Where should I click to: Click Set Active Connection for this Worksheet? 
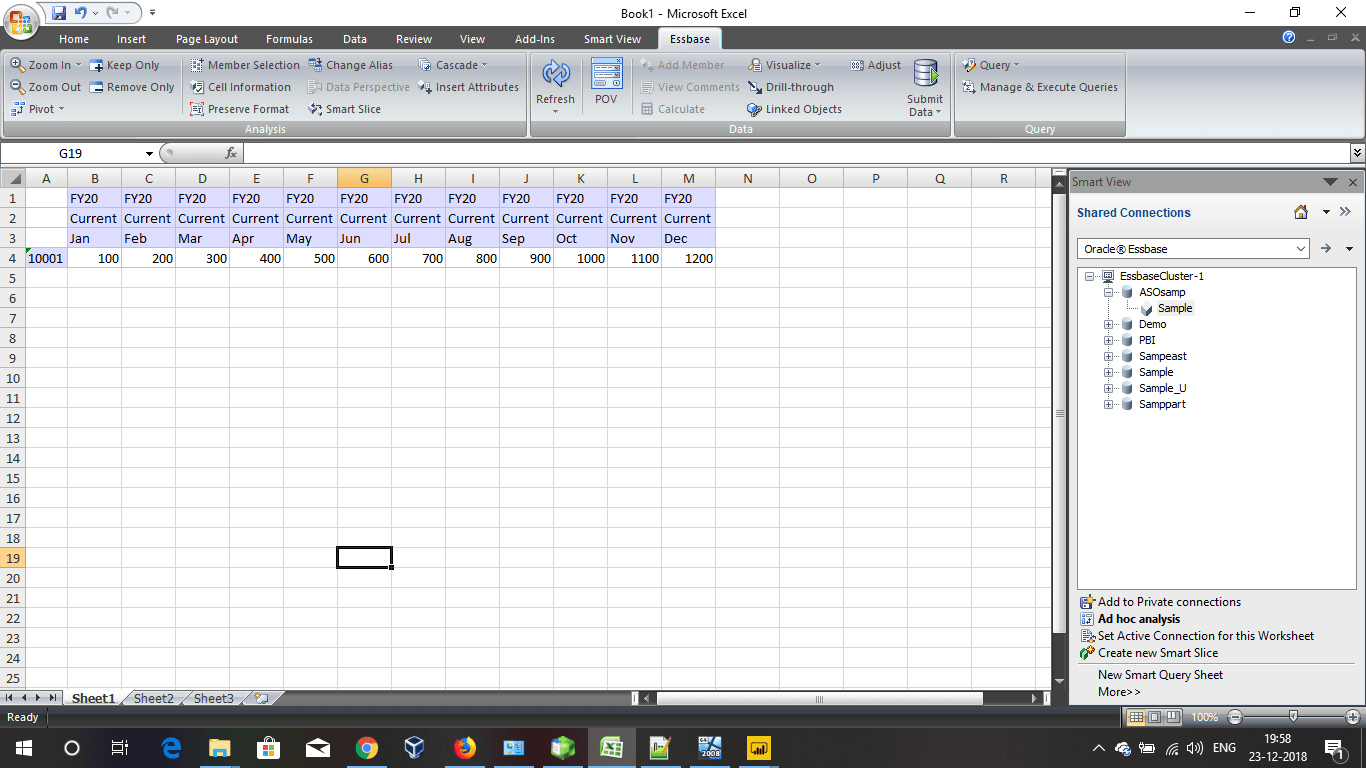[1206, 636]
